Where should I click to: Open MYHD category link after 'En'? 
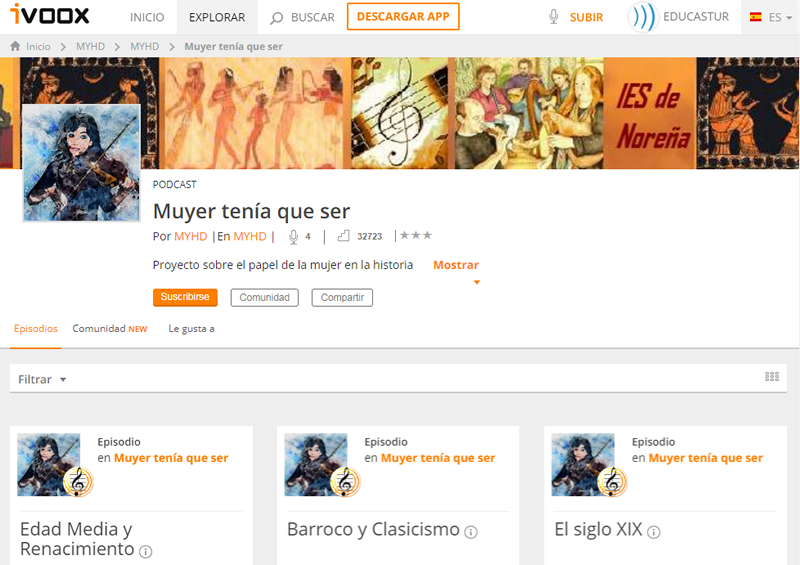[249, 236]
